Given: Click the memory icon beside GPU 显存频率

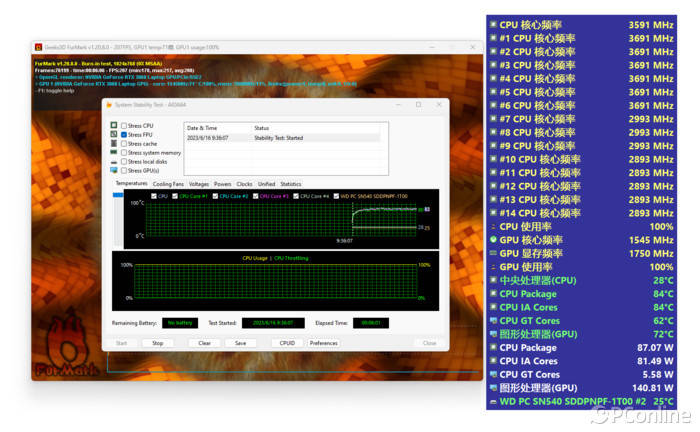Looking at the screenshot, I should [493, 253].
